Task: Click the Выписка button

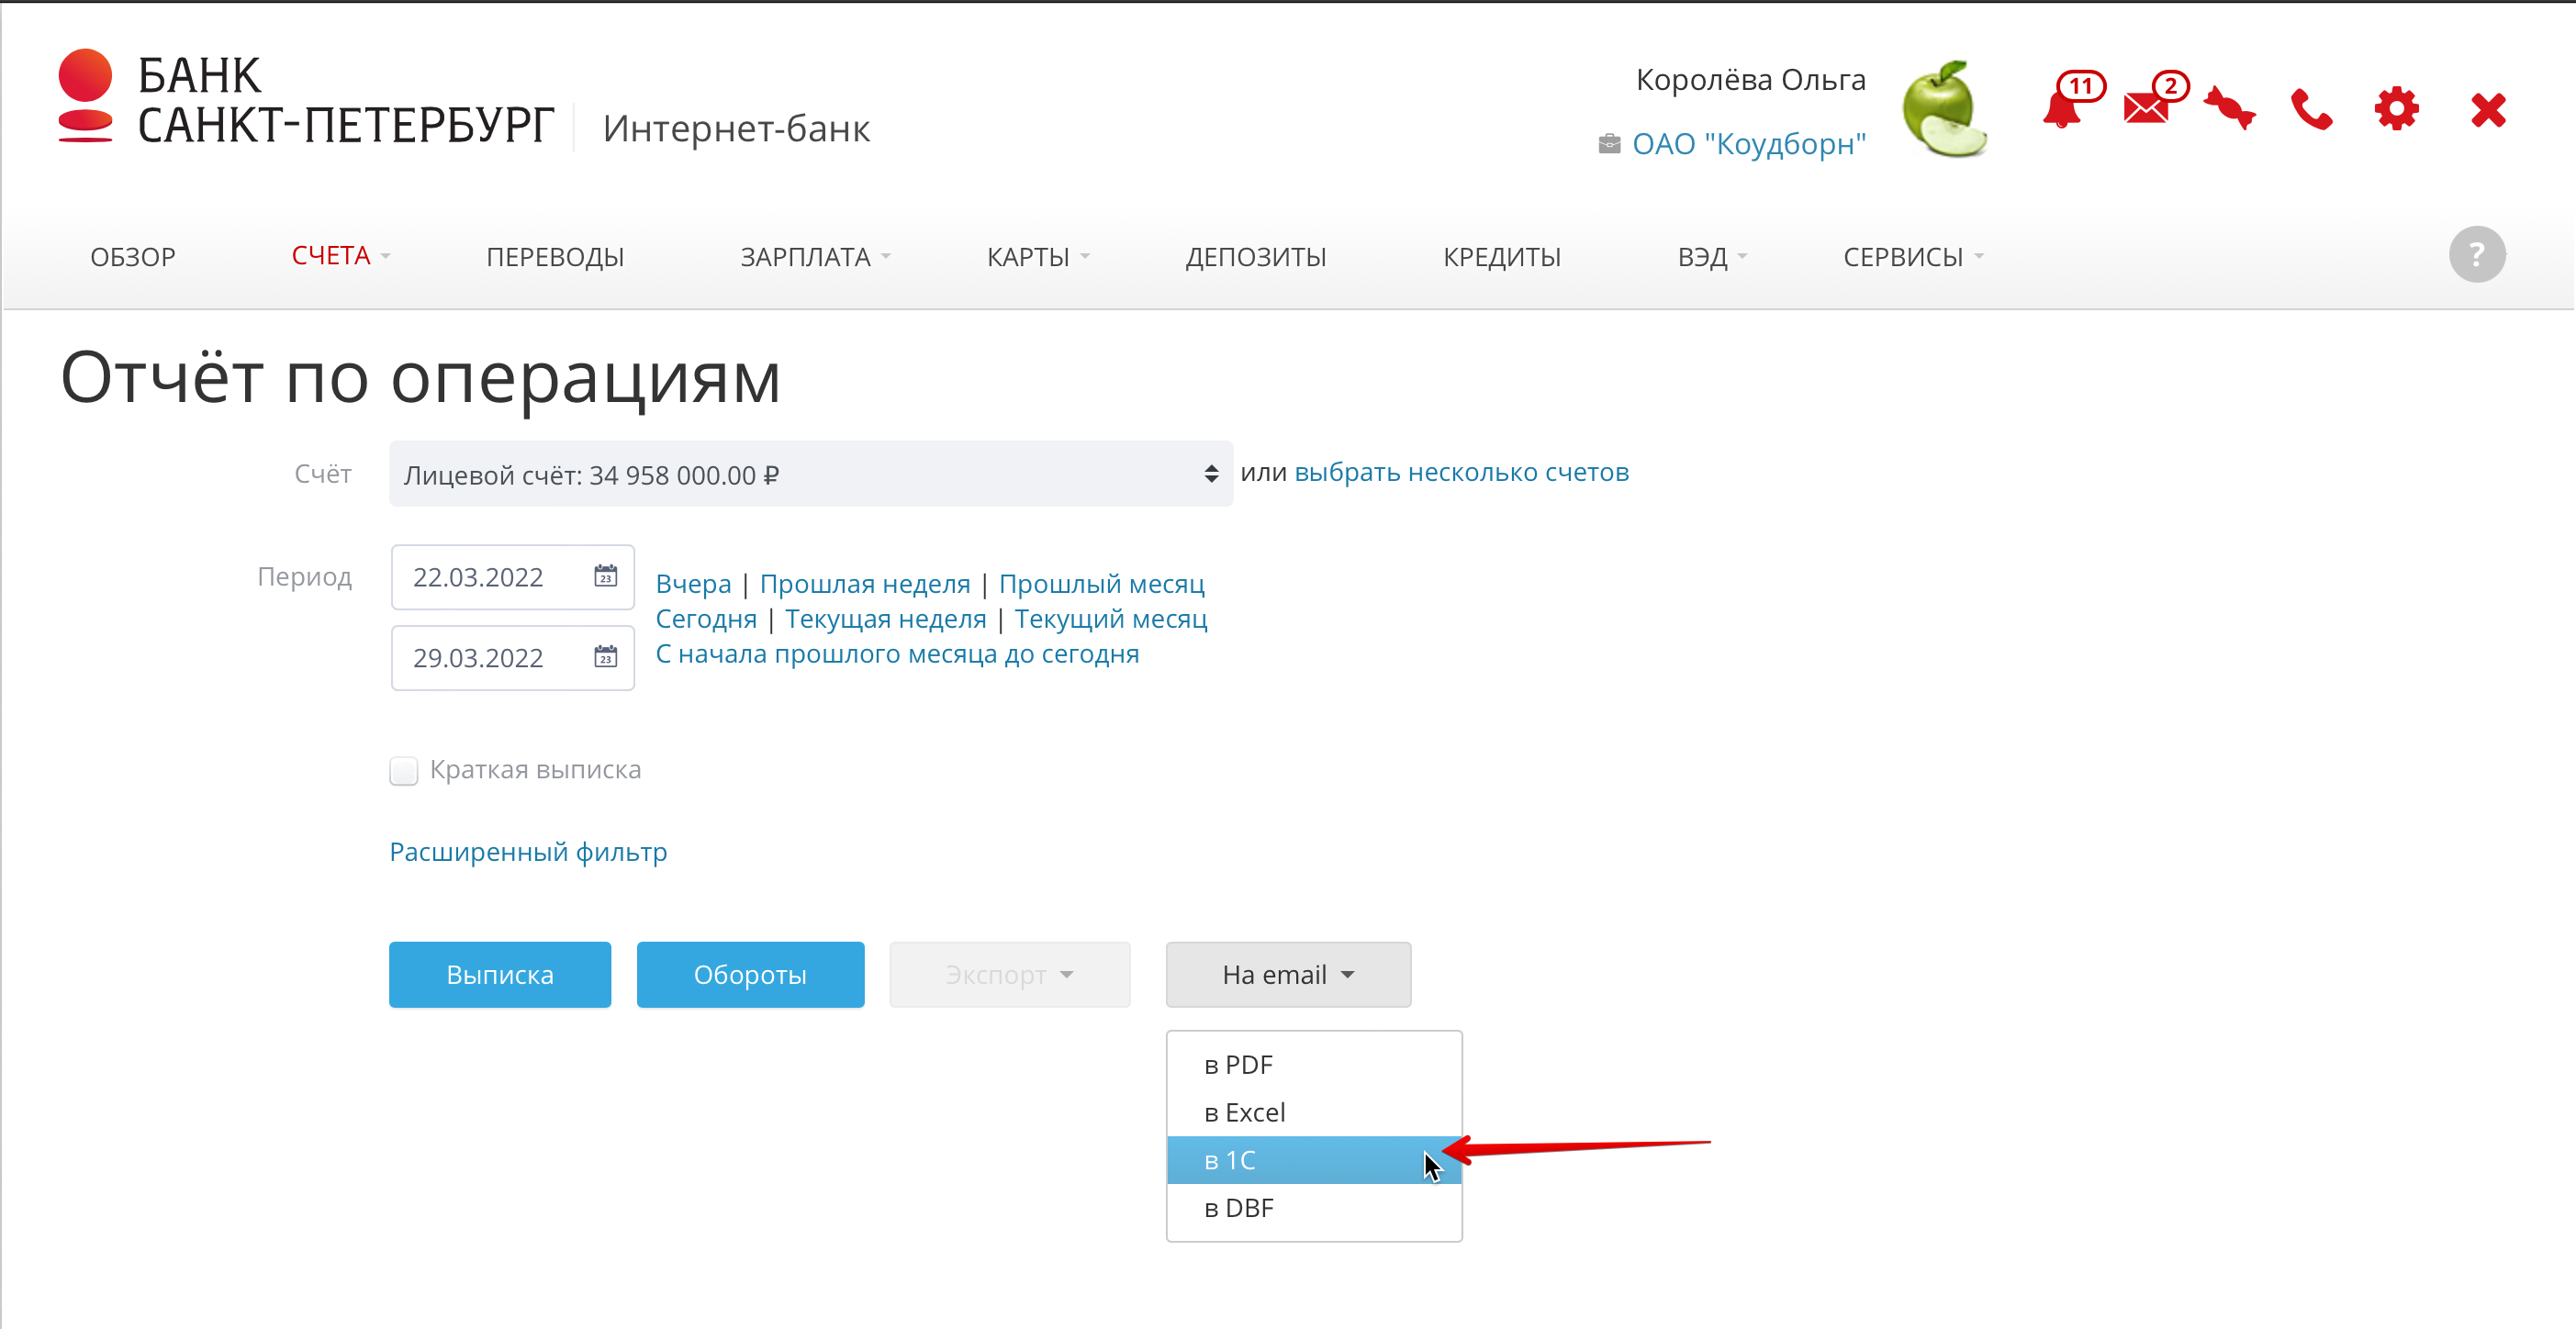Action: [500, 975]
